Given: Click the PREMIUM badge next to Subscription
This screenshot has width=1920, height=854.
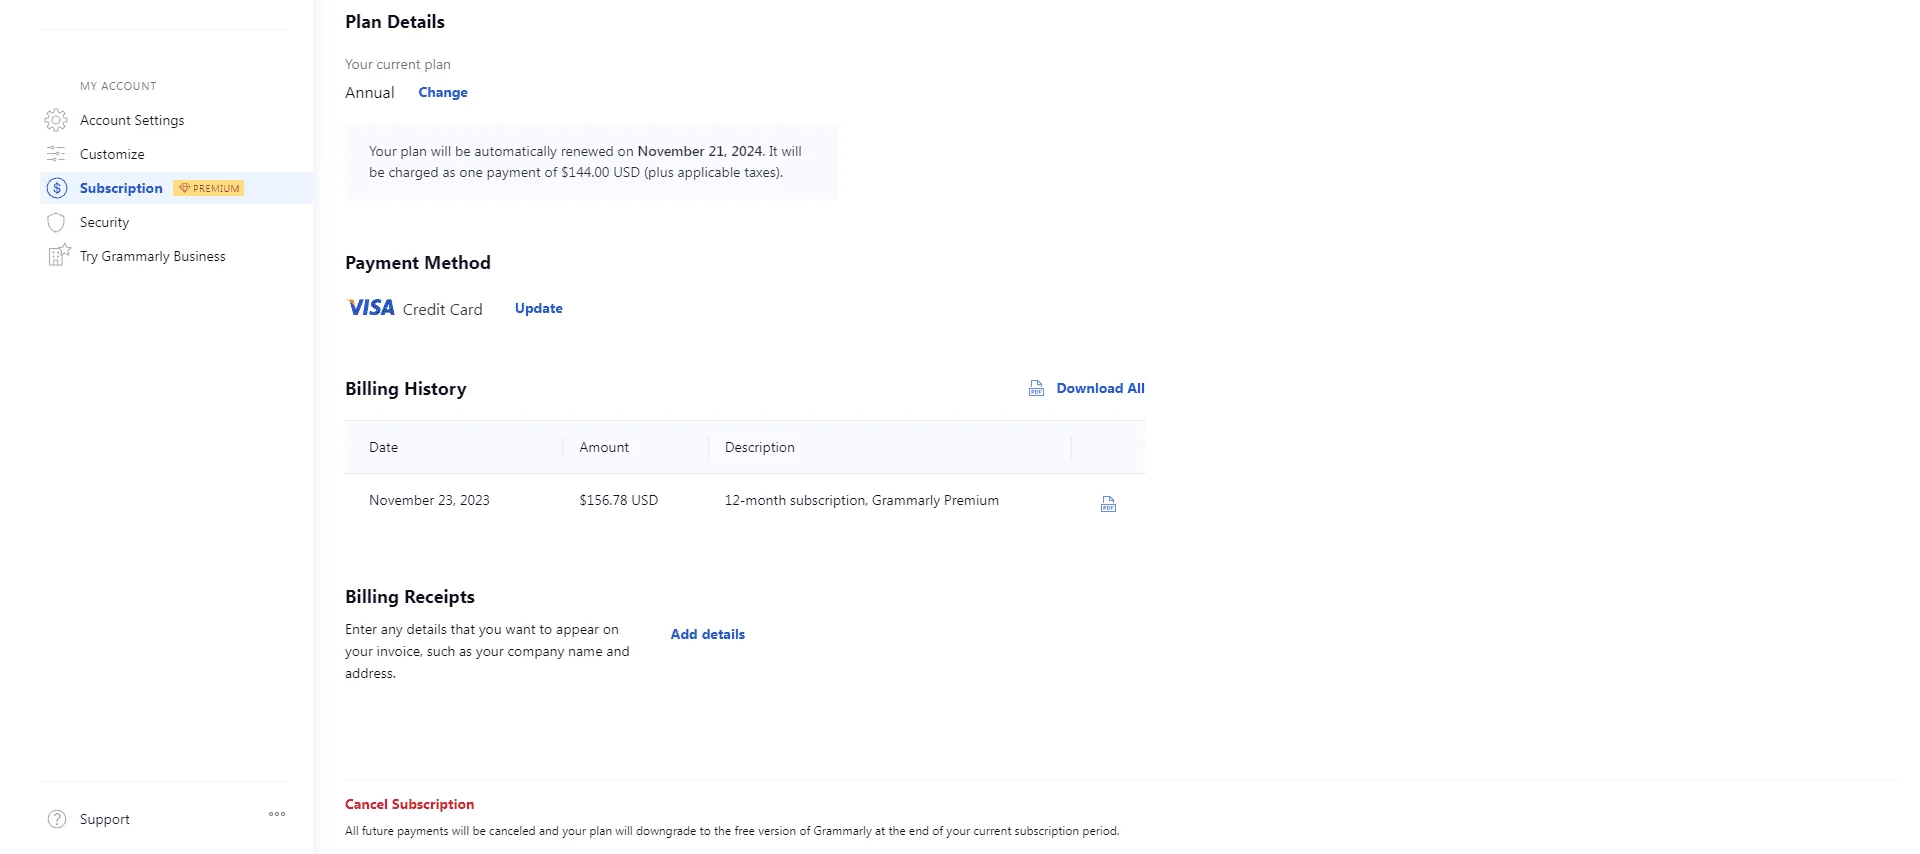Looking at the screenshot, I should tap(209, 188).
